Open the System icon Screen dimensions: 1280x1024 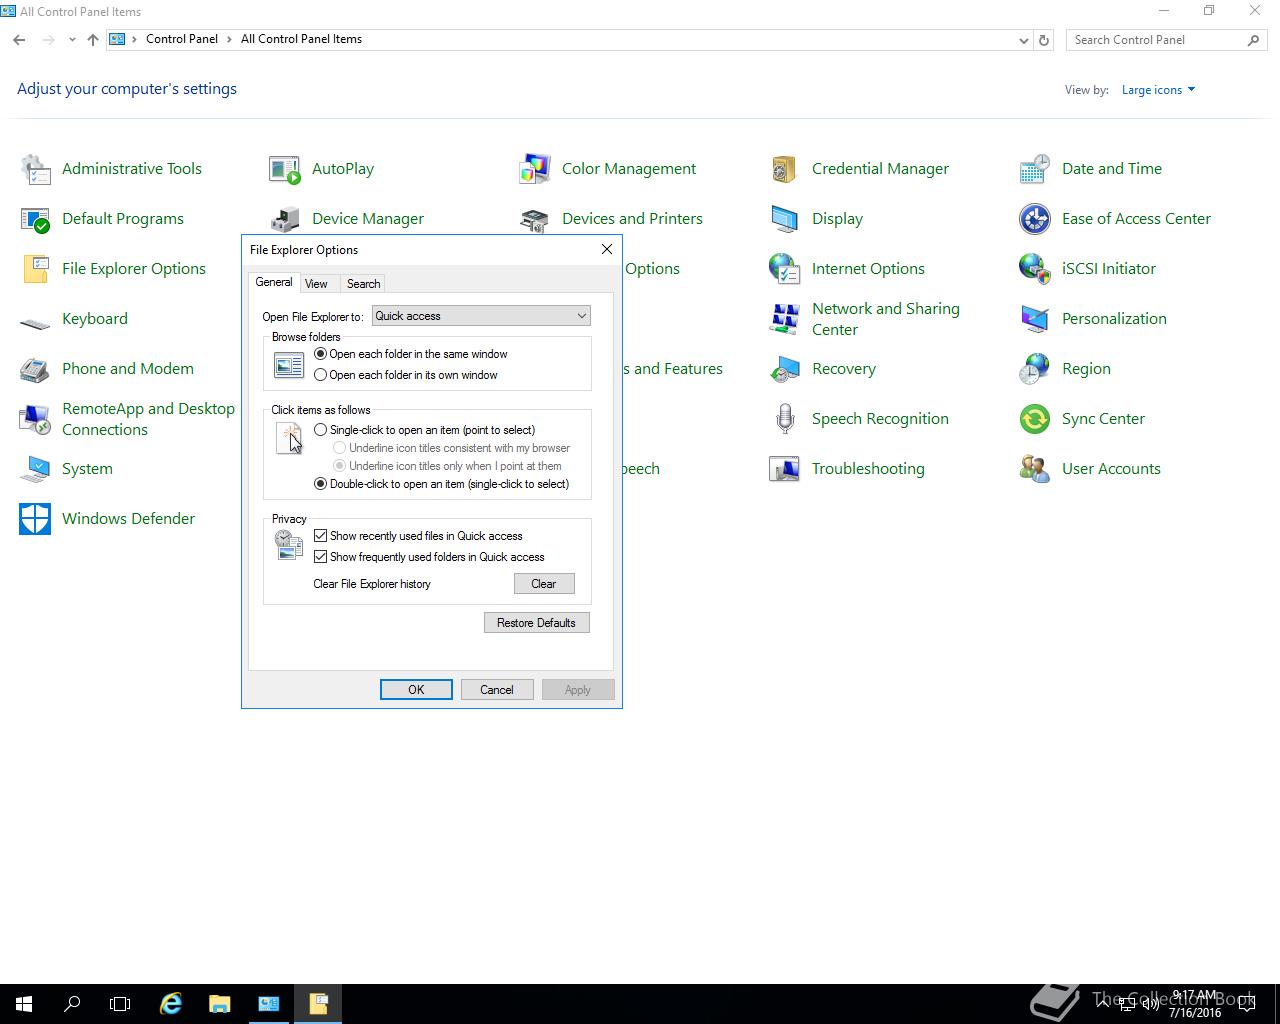coord(35,469)
